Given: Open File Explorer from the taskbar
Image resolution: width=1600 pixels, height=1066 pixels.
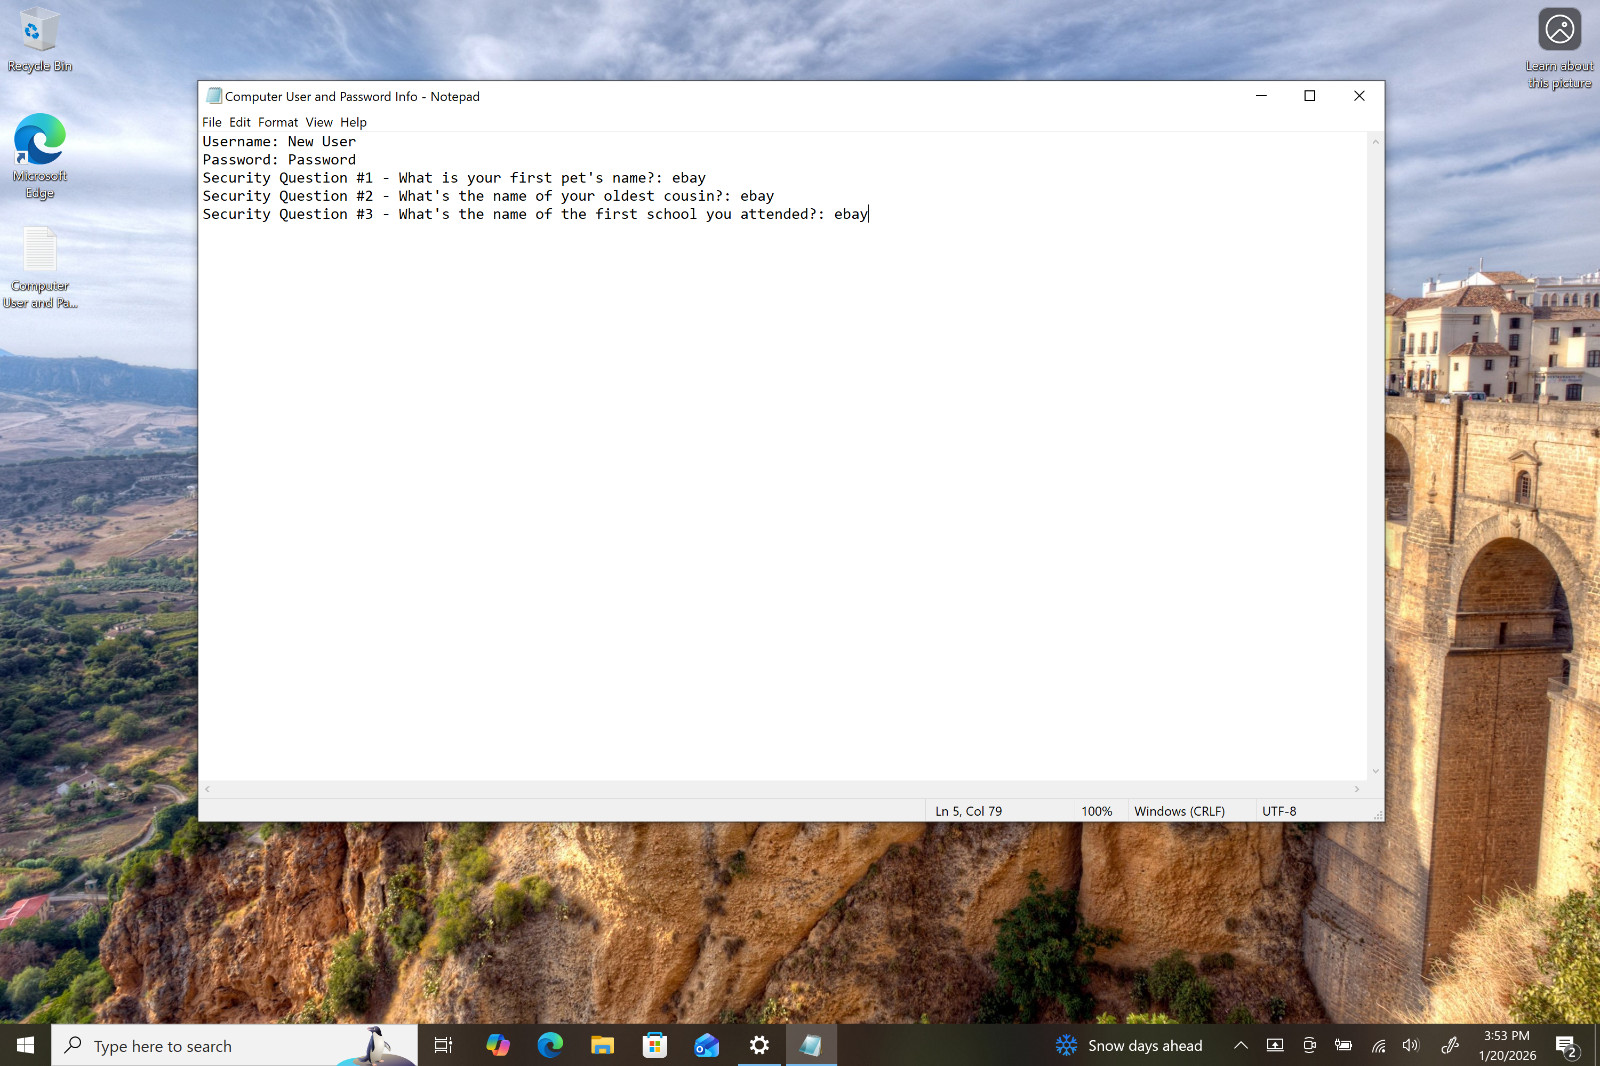Looking at the screenshot, I should pos(602,1045).
